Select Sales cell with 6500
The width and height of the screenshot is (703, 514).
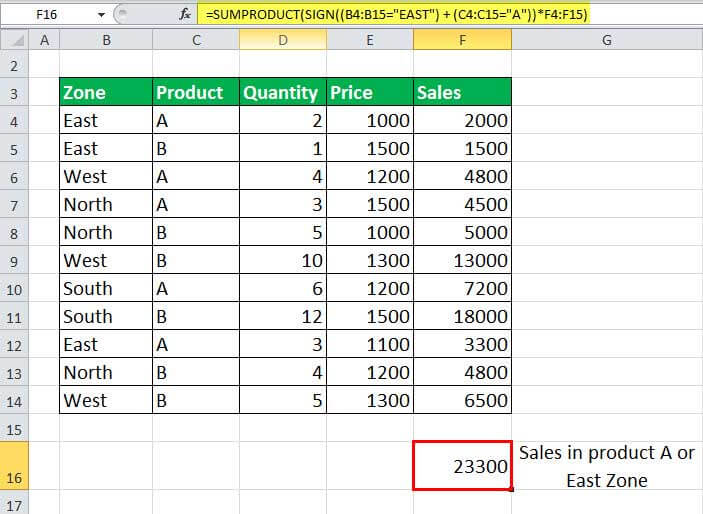coord(462,400)
